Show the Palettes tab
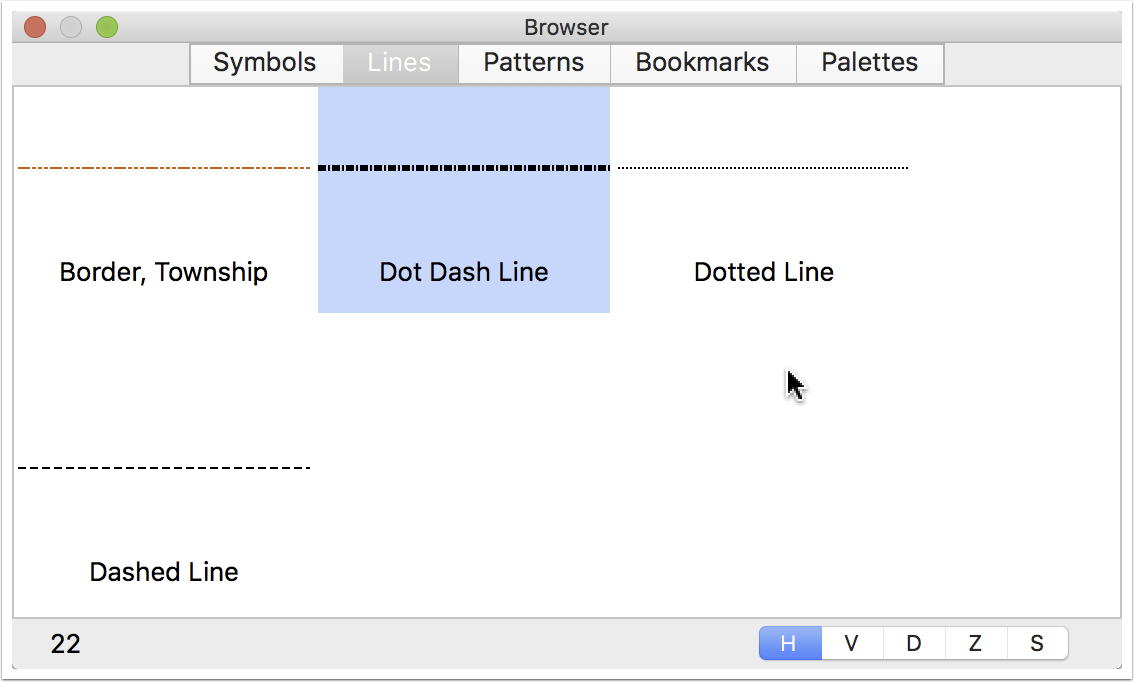The image size is (1134, 682). [870, 63]
